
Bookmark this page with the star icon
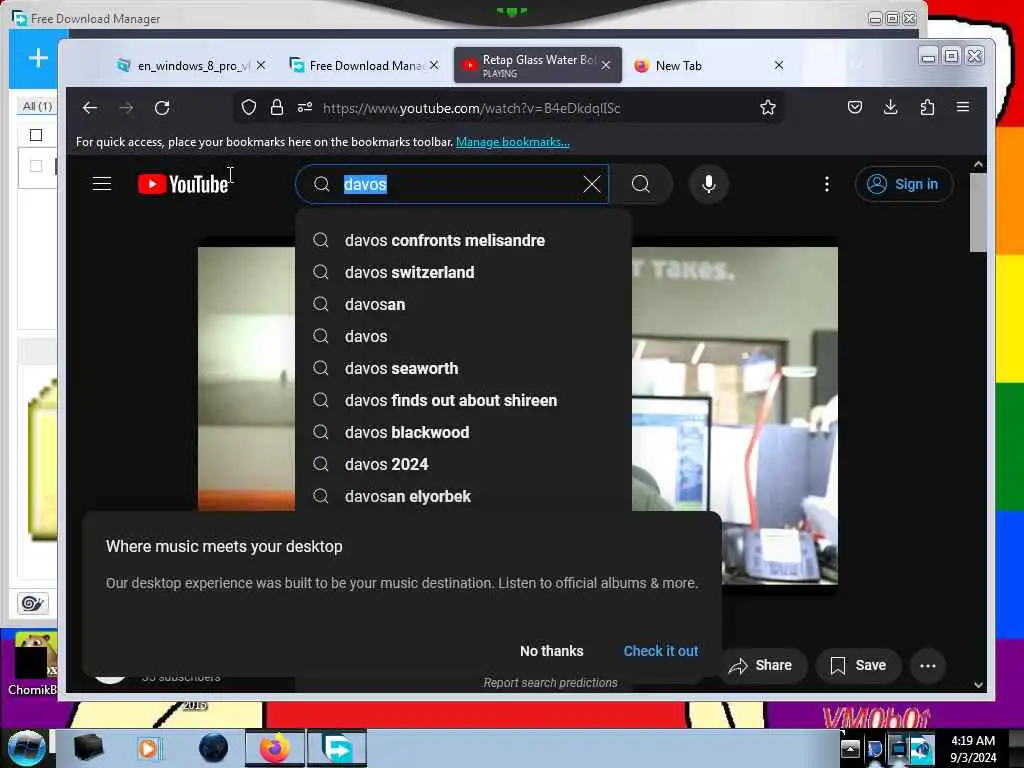click(767, 107)
